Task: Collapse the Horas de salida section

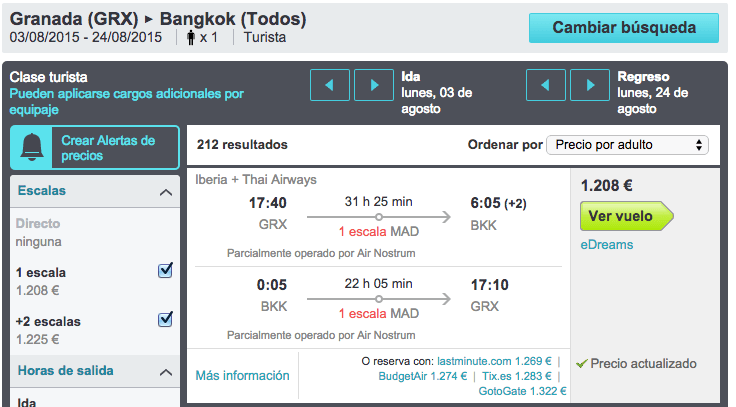Action: point(165,372)
